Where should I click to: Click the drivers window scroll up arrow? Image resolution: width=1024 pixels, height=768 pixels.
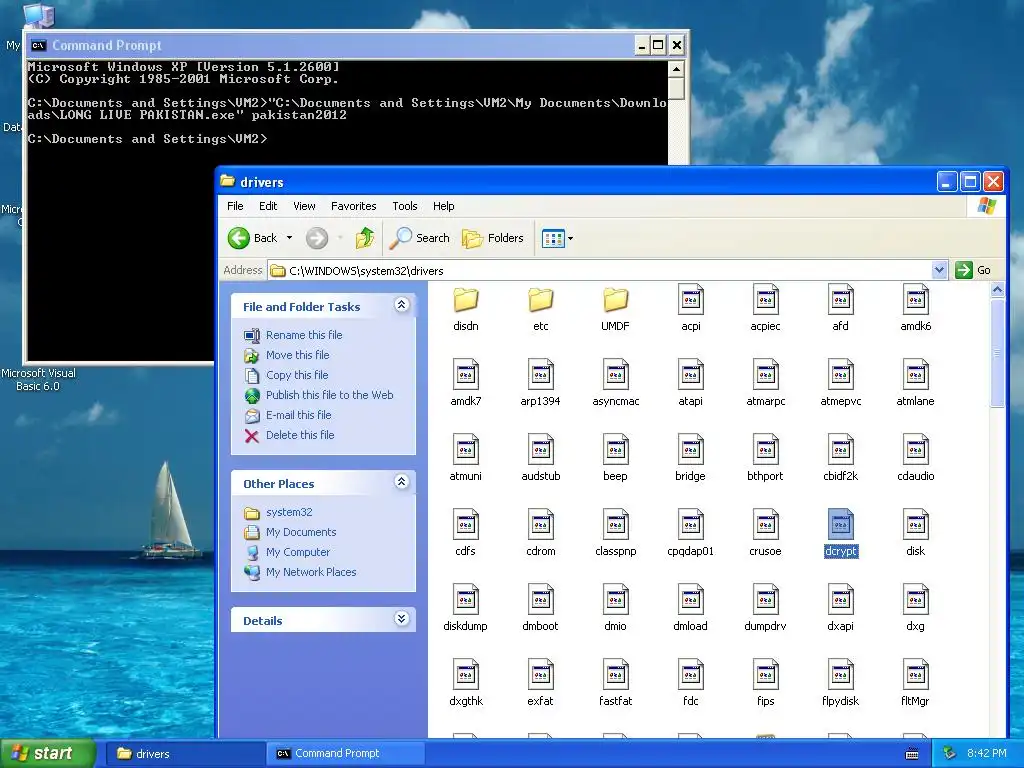point(997,289)
